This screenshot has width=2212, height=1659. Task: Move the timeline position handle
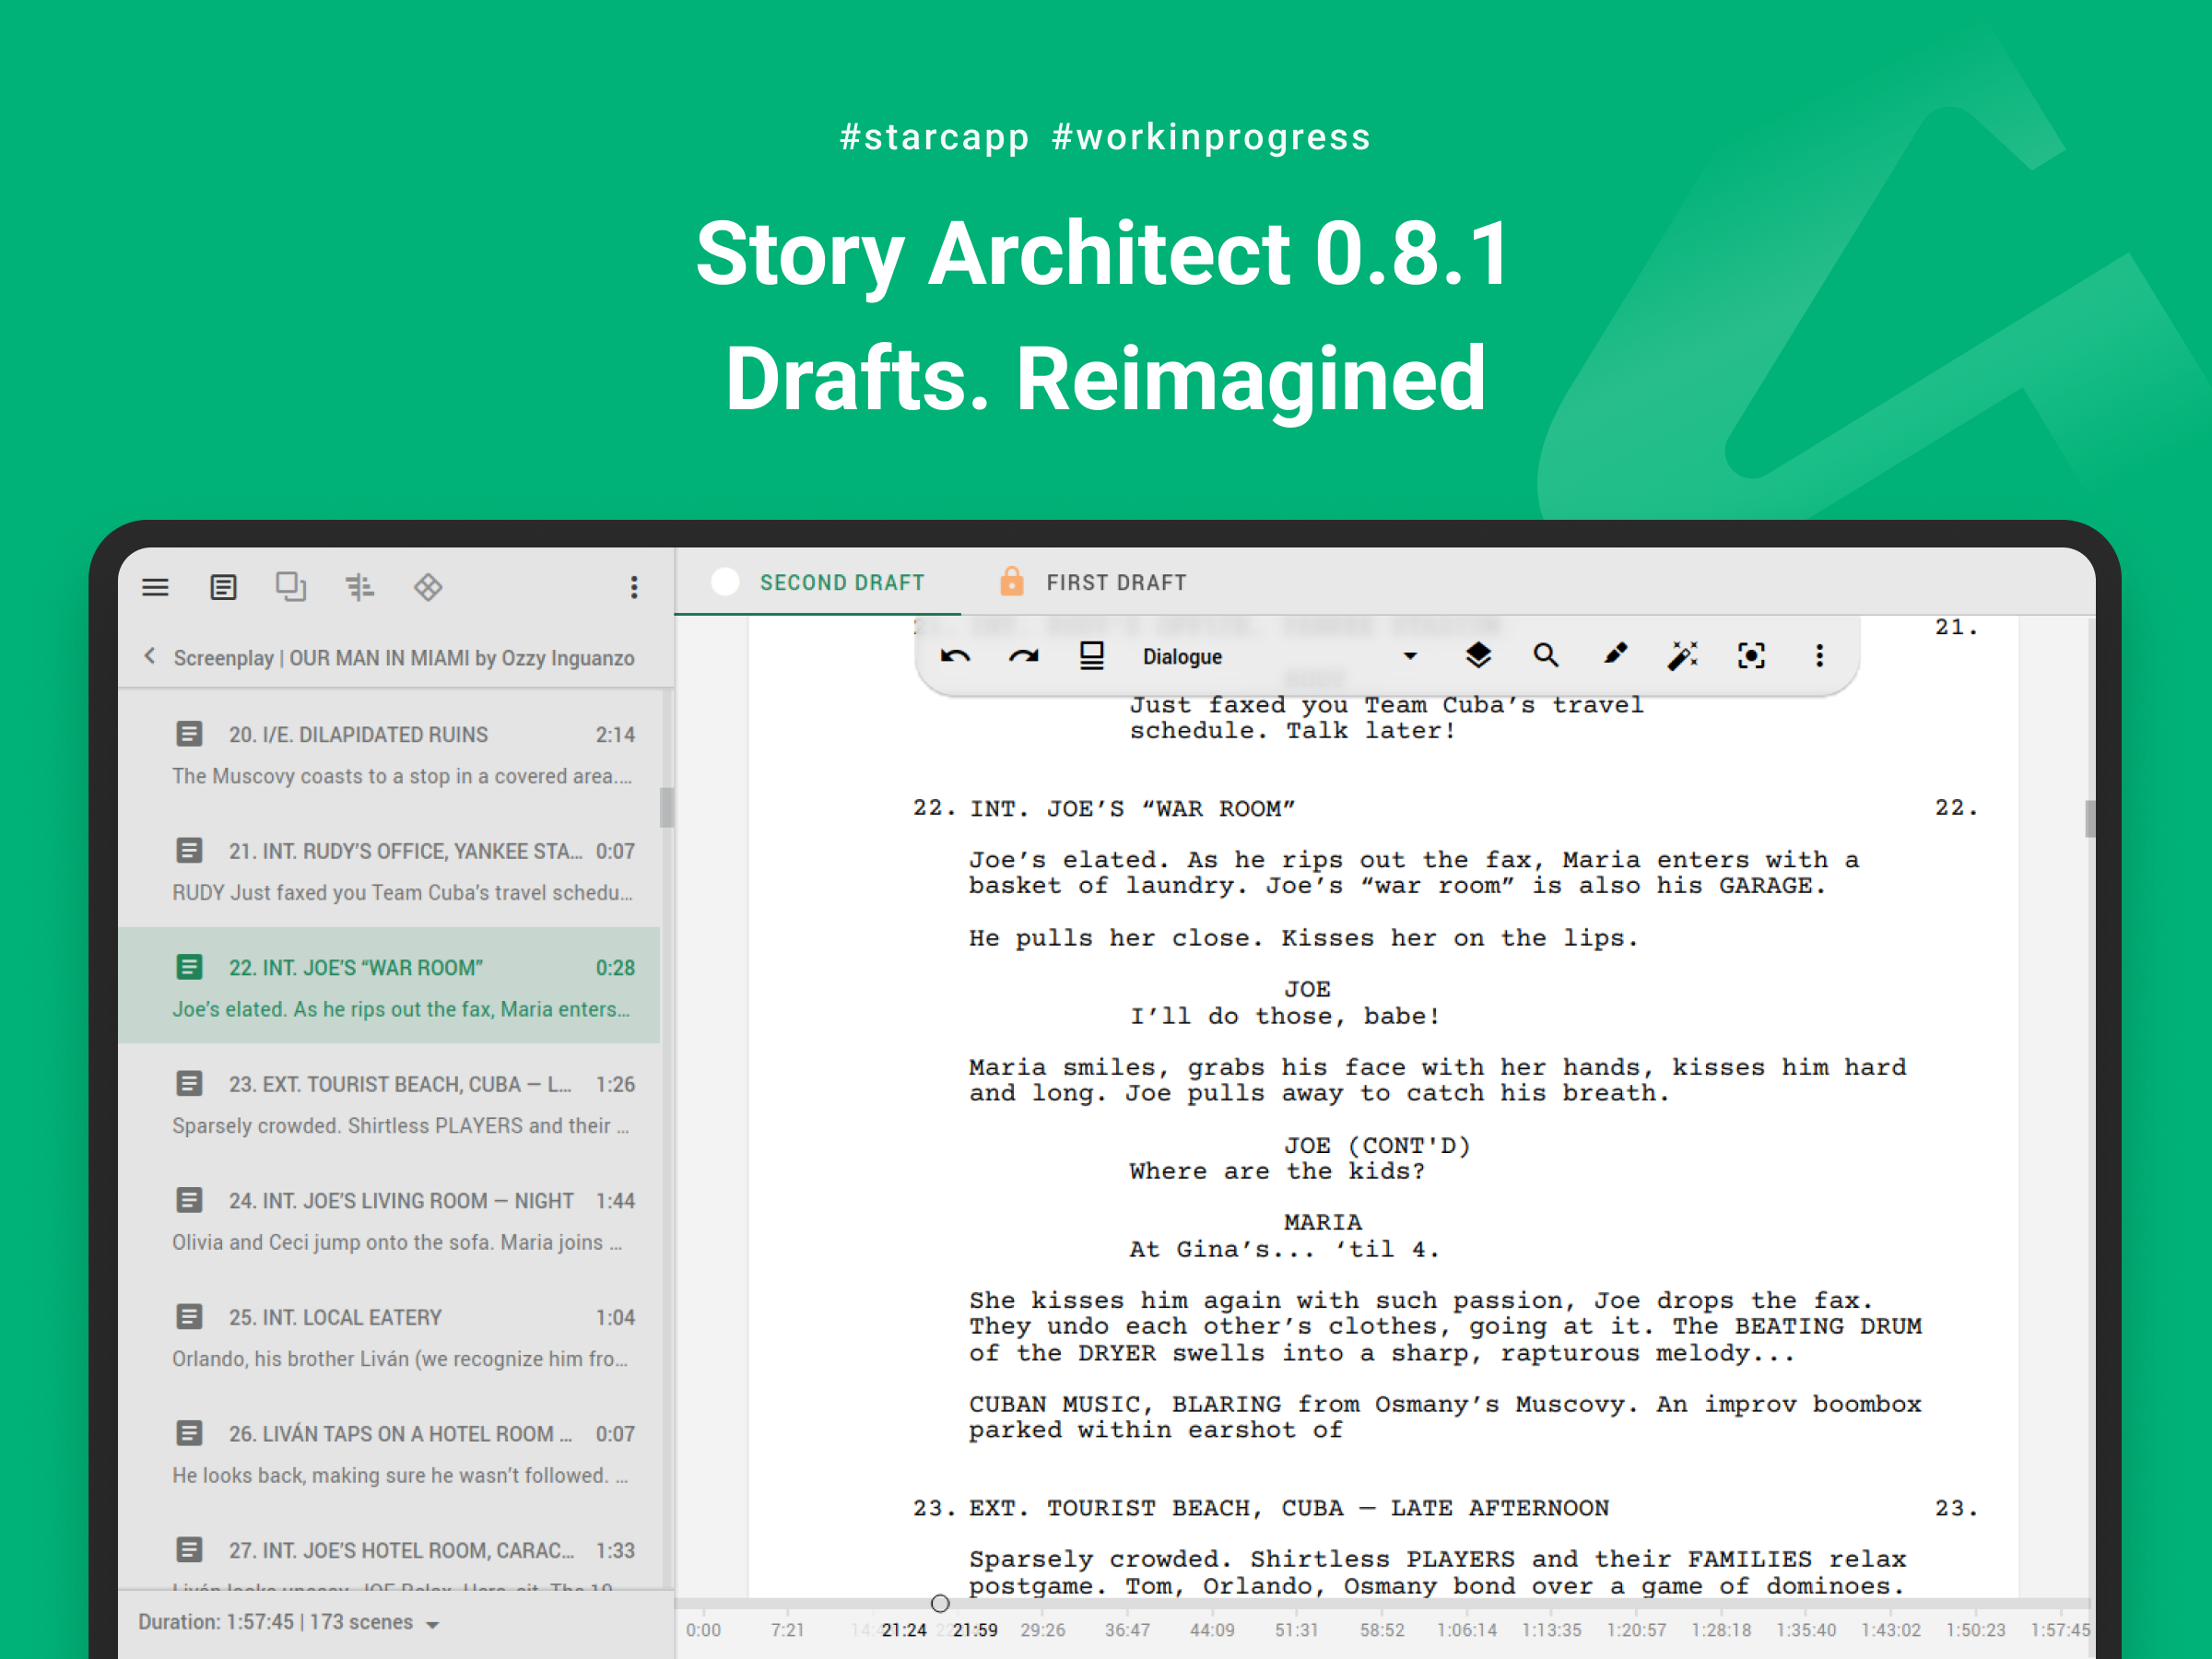tap(939, 1603)
